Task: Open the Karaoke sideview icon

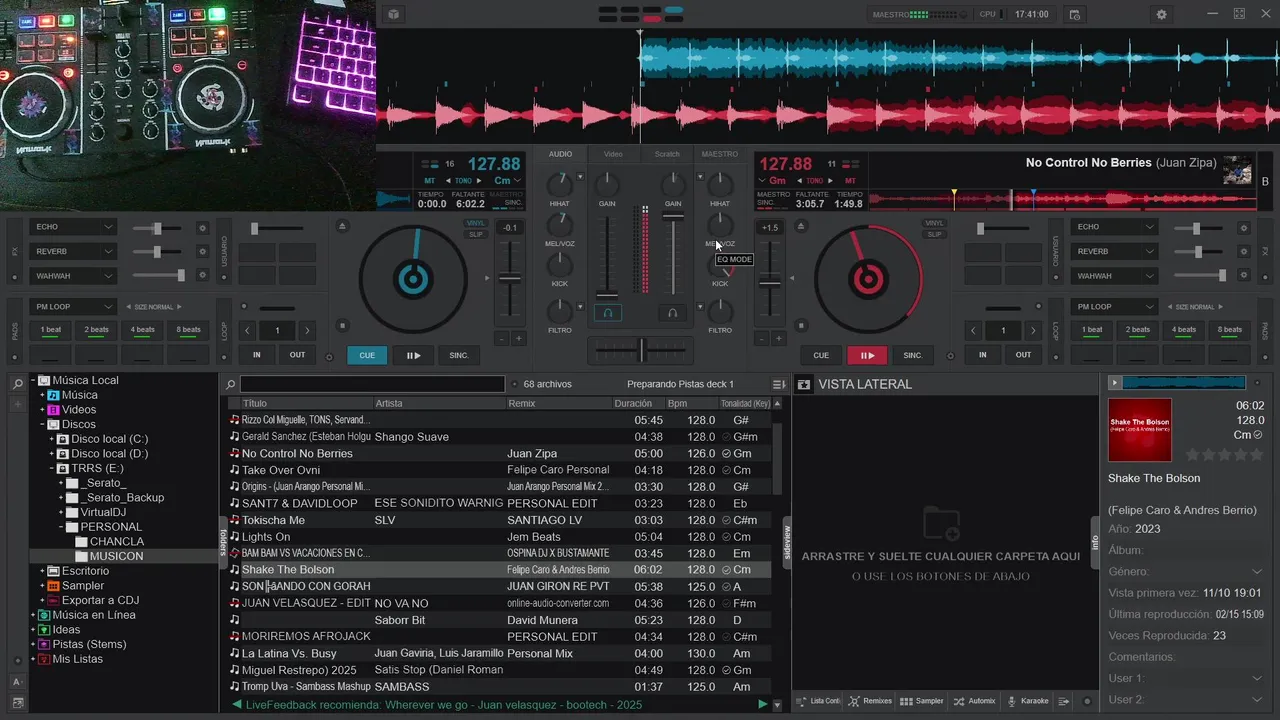Action: click(1028, 701)
